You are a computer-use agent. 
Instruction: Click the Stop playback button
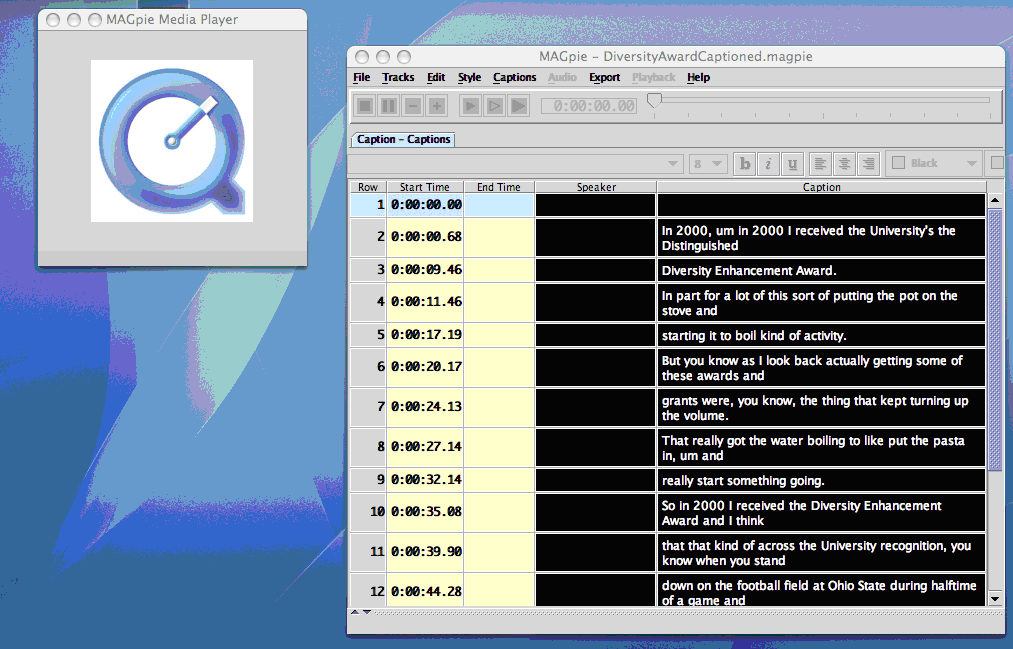click(365, 105)
